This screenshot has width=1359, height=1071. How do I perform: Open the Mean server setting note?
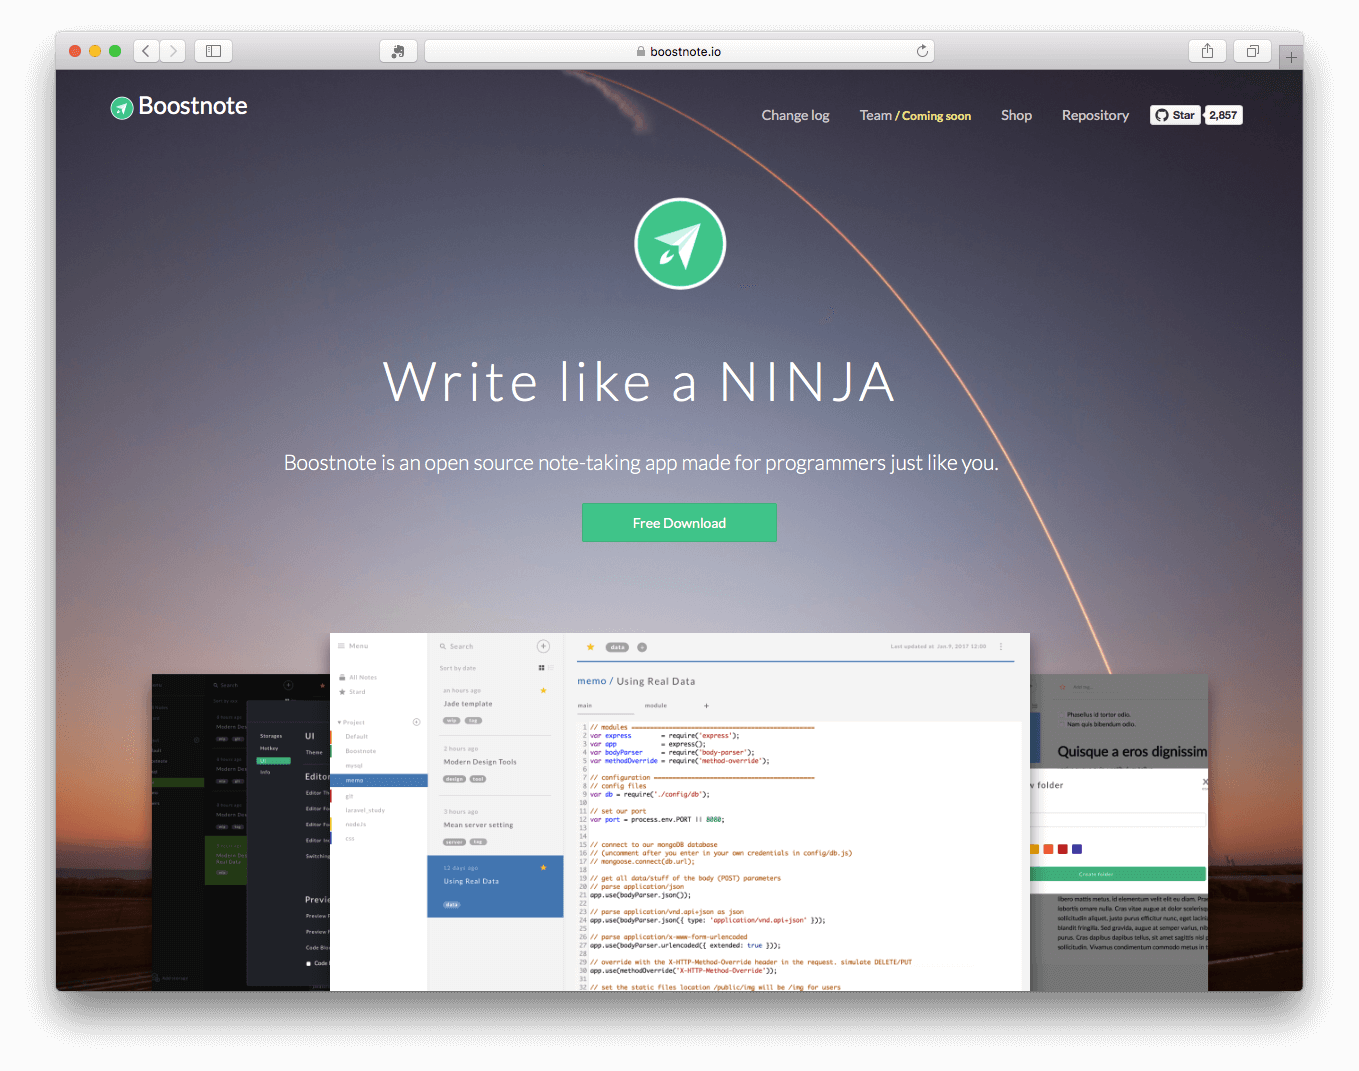point(478,825)
